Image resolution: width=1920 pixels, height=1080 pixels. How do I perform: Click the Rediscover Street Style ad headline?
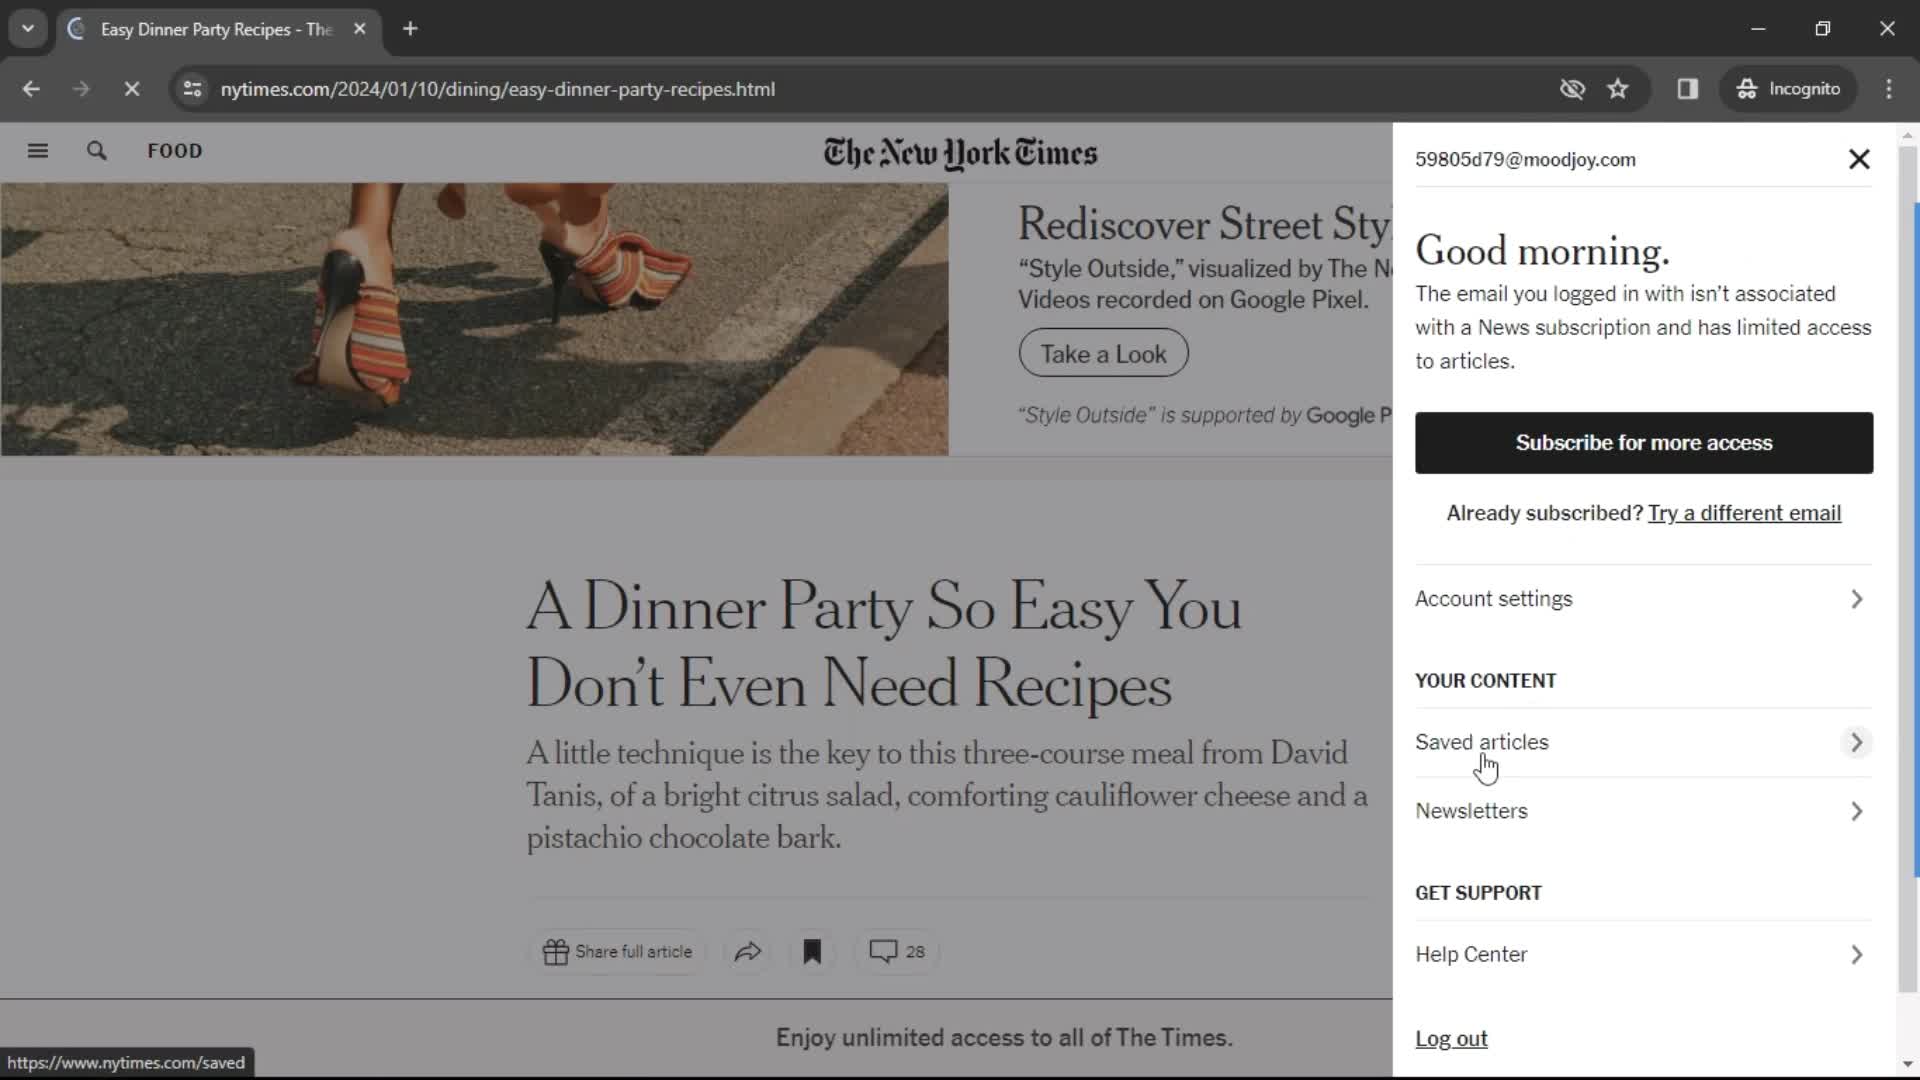1204,224
